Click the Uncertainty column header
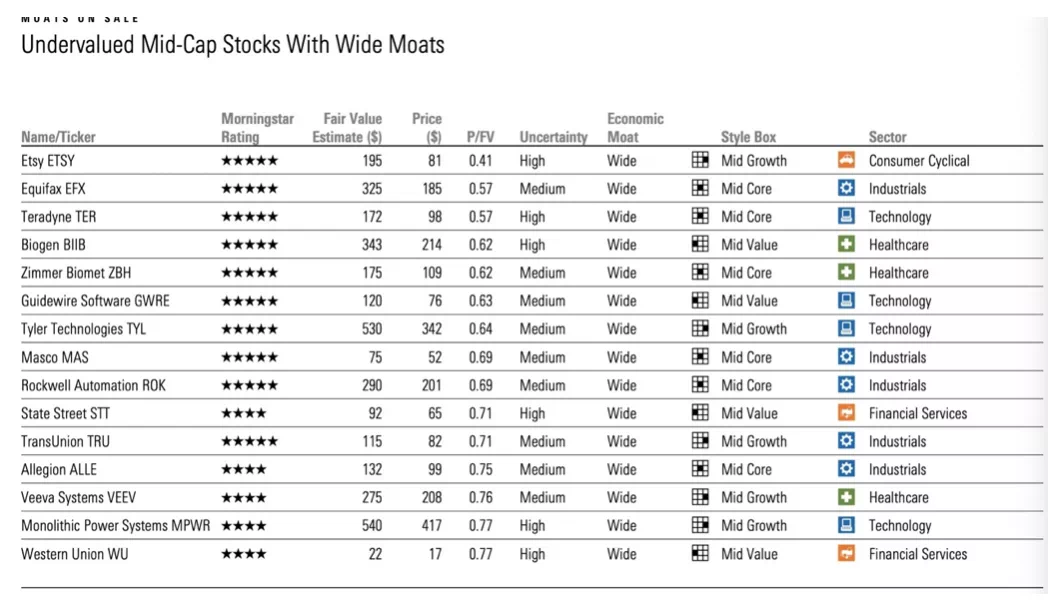1048x608 pixels. click(553, 137)
